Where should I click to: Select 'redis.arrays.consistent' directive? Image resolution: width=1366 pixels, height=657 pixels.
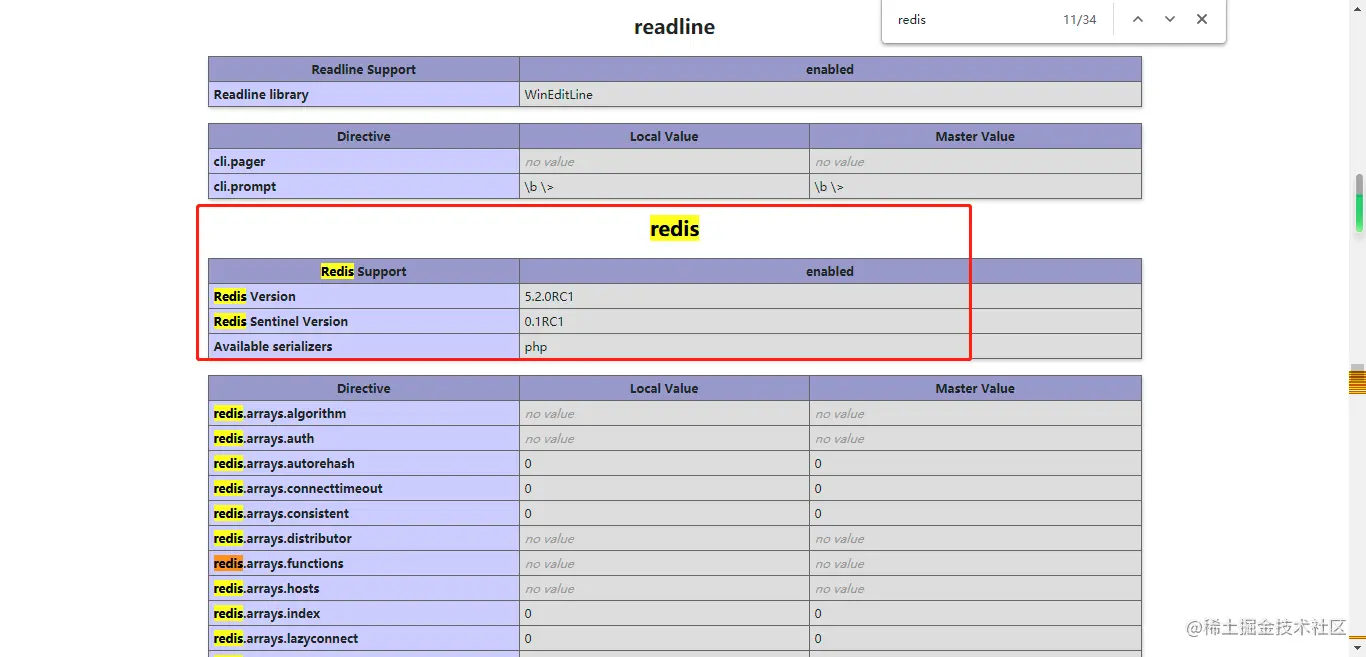coord(364,514)
